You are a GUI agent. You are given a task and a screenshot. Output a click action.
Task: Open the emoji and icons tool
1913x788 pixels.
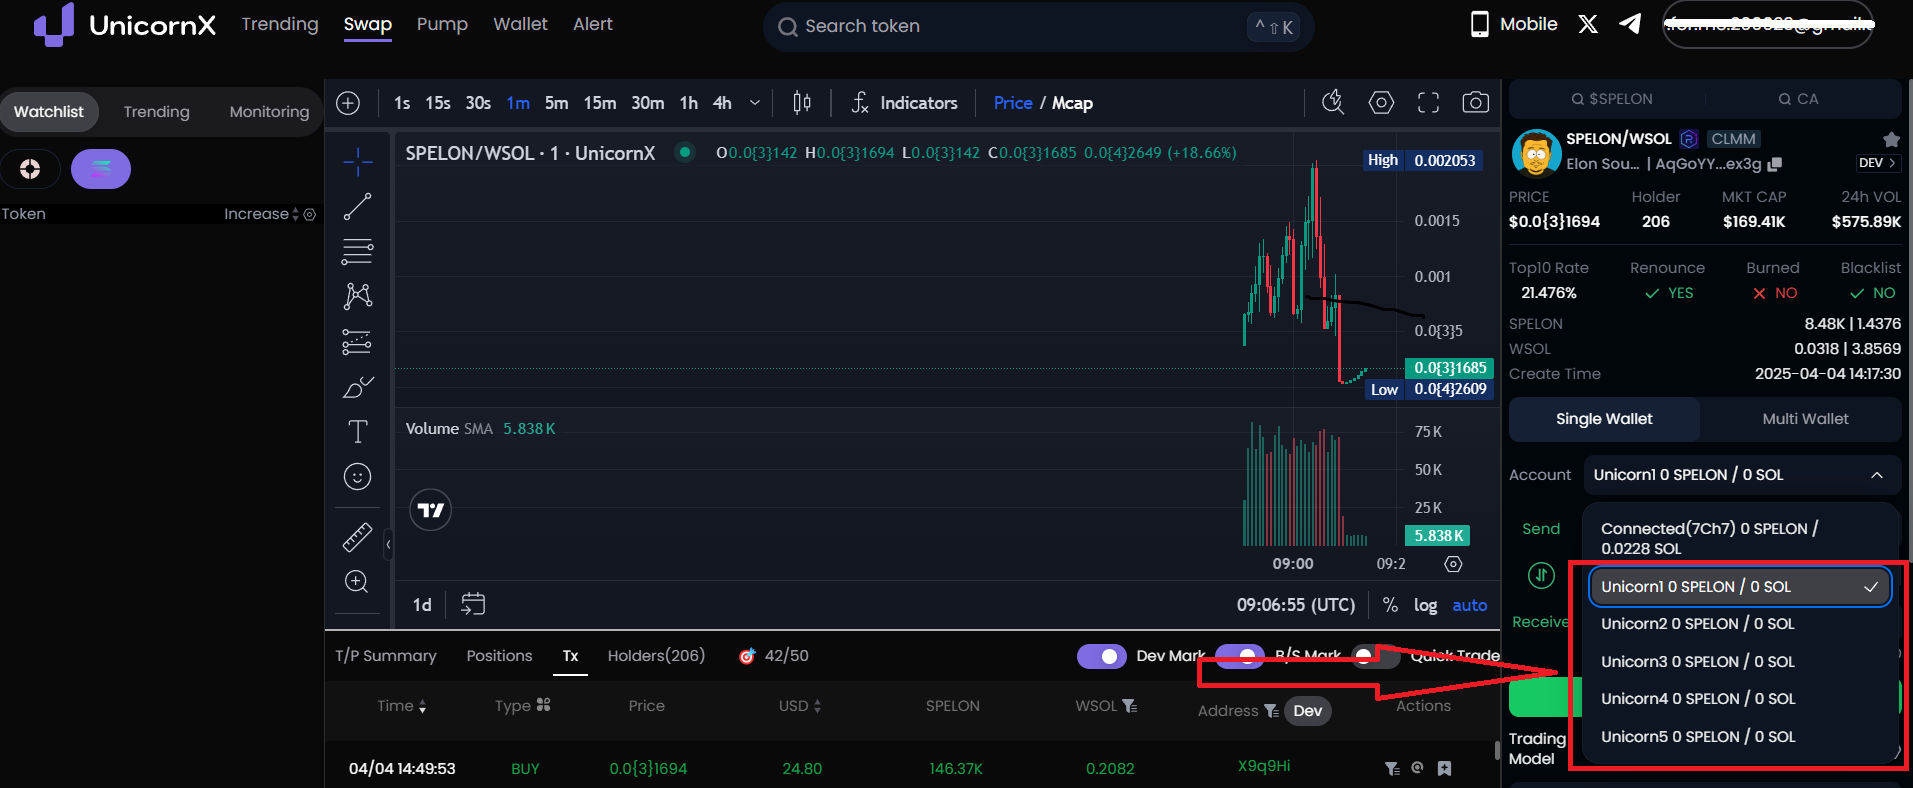[357, 477]
